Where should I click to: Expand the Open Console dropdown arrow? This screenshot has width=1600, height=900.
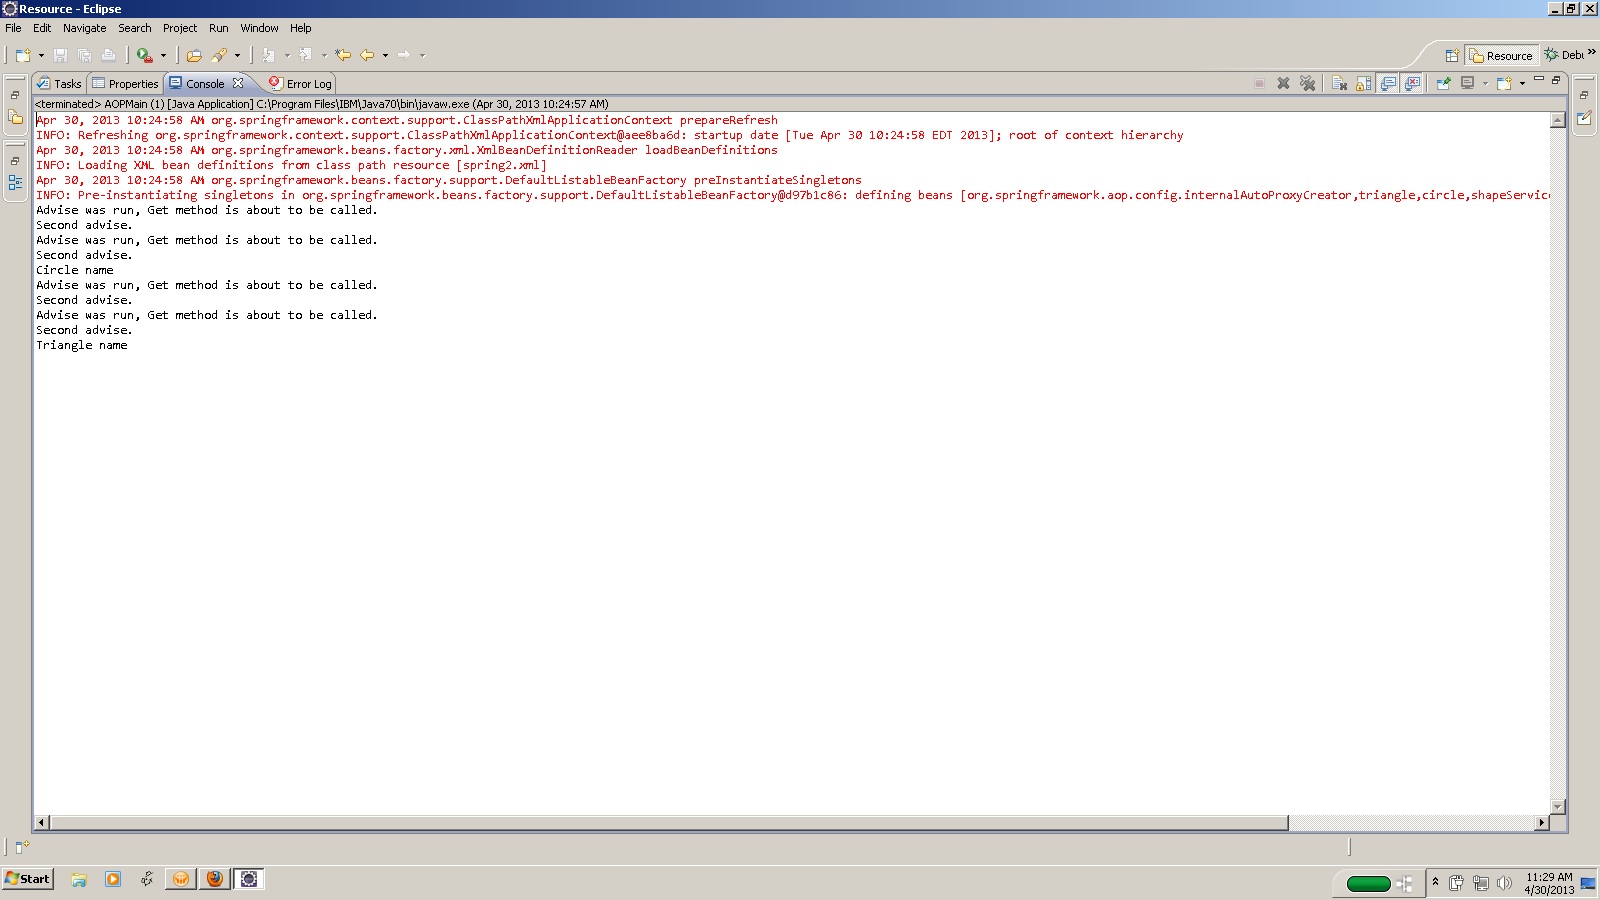tap(1522, 84)
